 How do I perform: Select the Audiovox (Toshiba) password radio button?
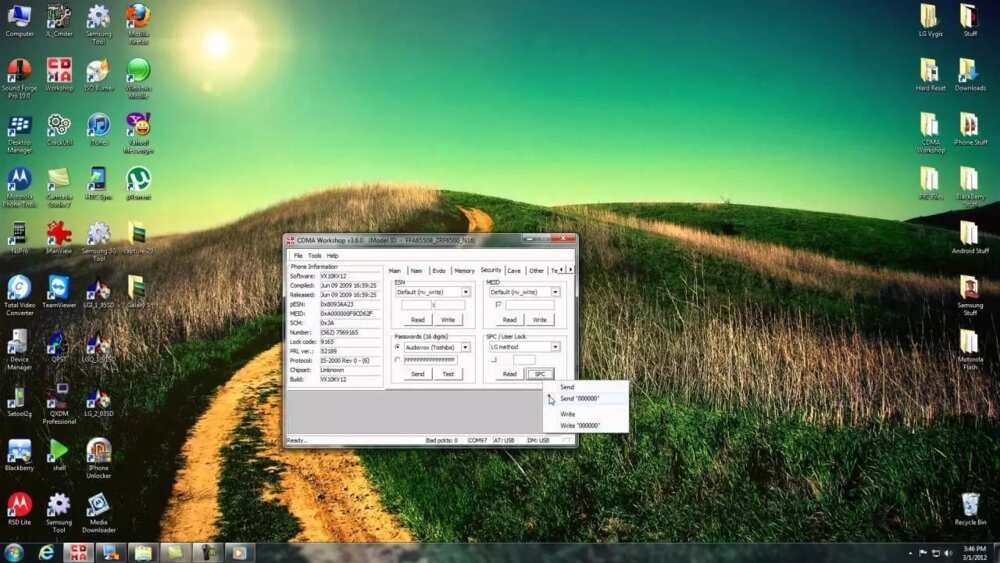(397, 347)
